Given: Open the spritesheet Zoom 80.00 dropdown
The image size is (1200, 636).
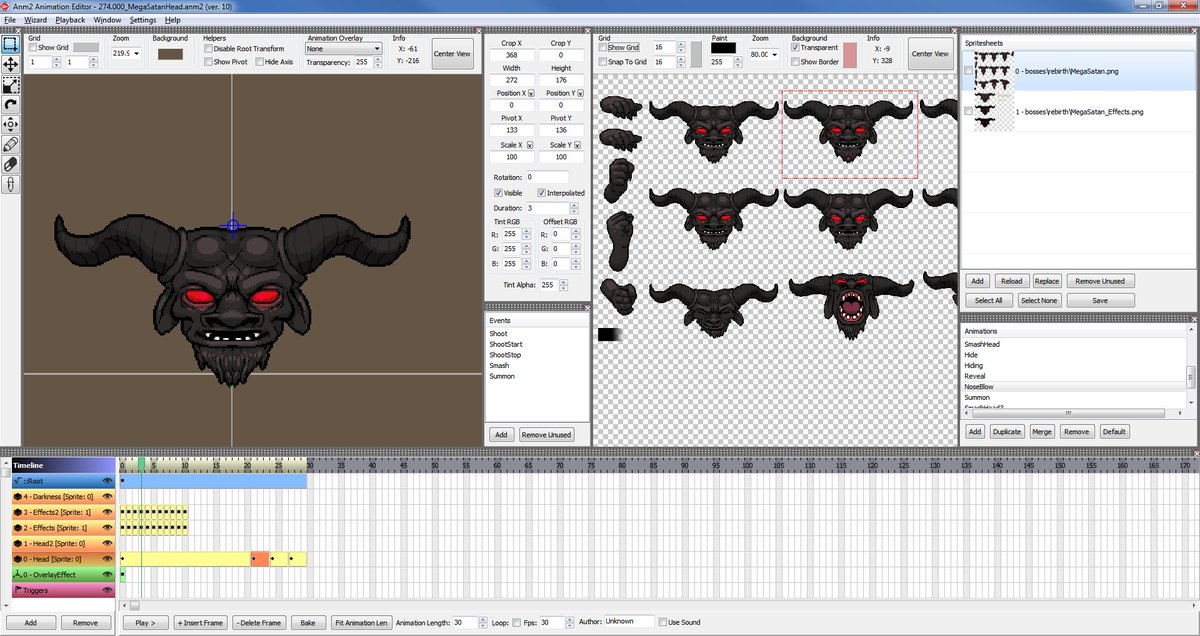Looking at the screenshot, I should [775, 54].
